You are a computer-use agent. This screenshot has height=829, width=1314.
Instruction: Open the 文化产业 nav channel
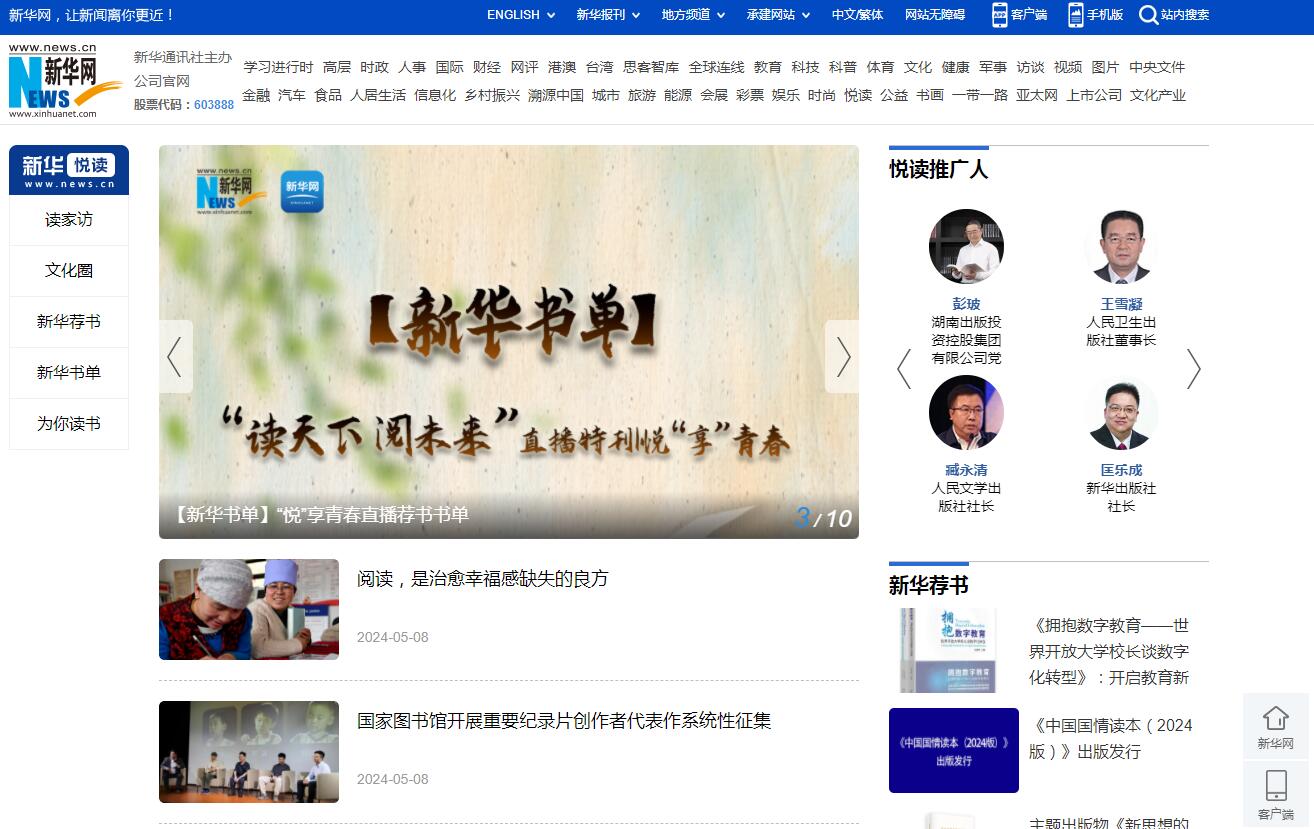click(x=1158, y=95)
